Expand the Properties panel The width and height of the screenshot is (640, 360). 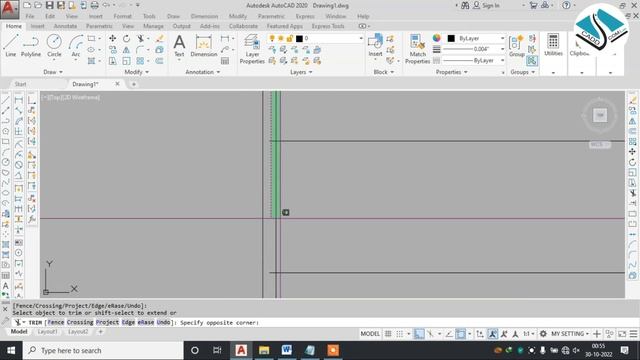(x=451, y=72)
